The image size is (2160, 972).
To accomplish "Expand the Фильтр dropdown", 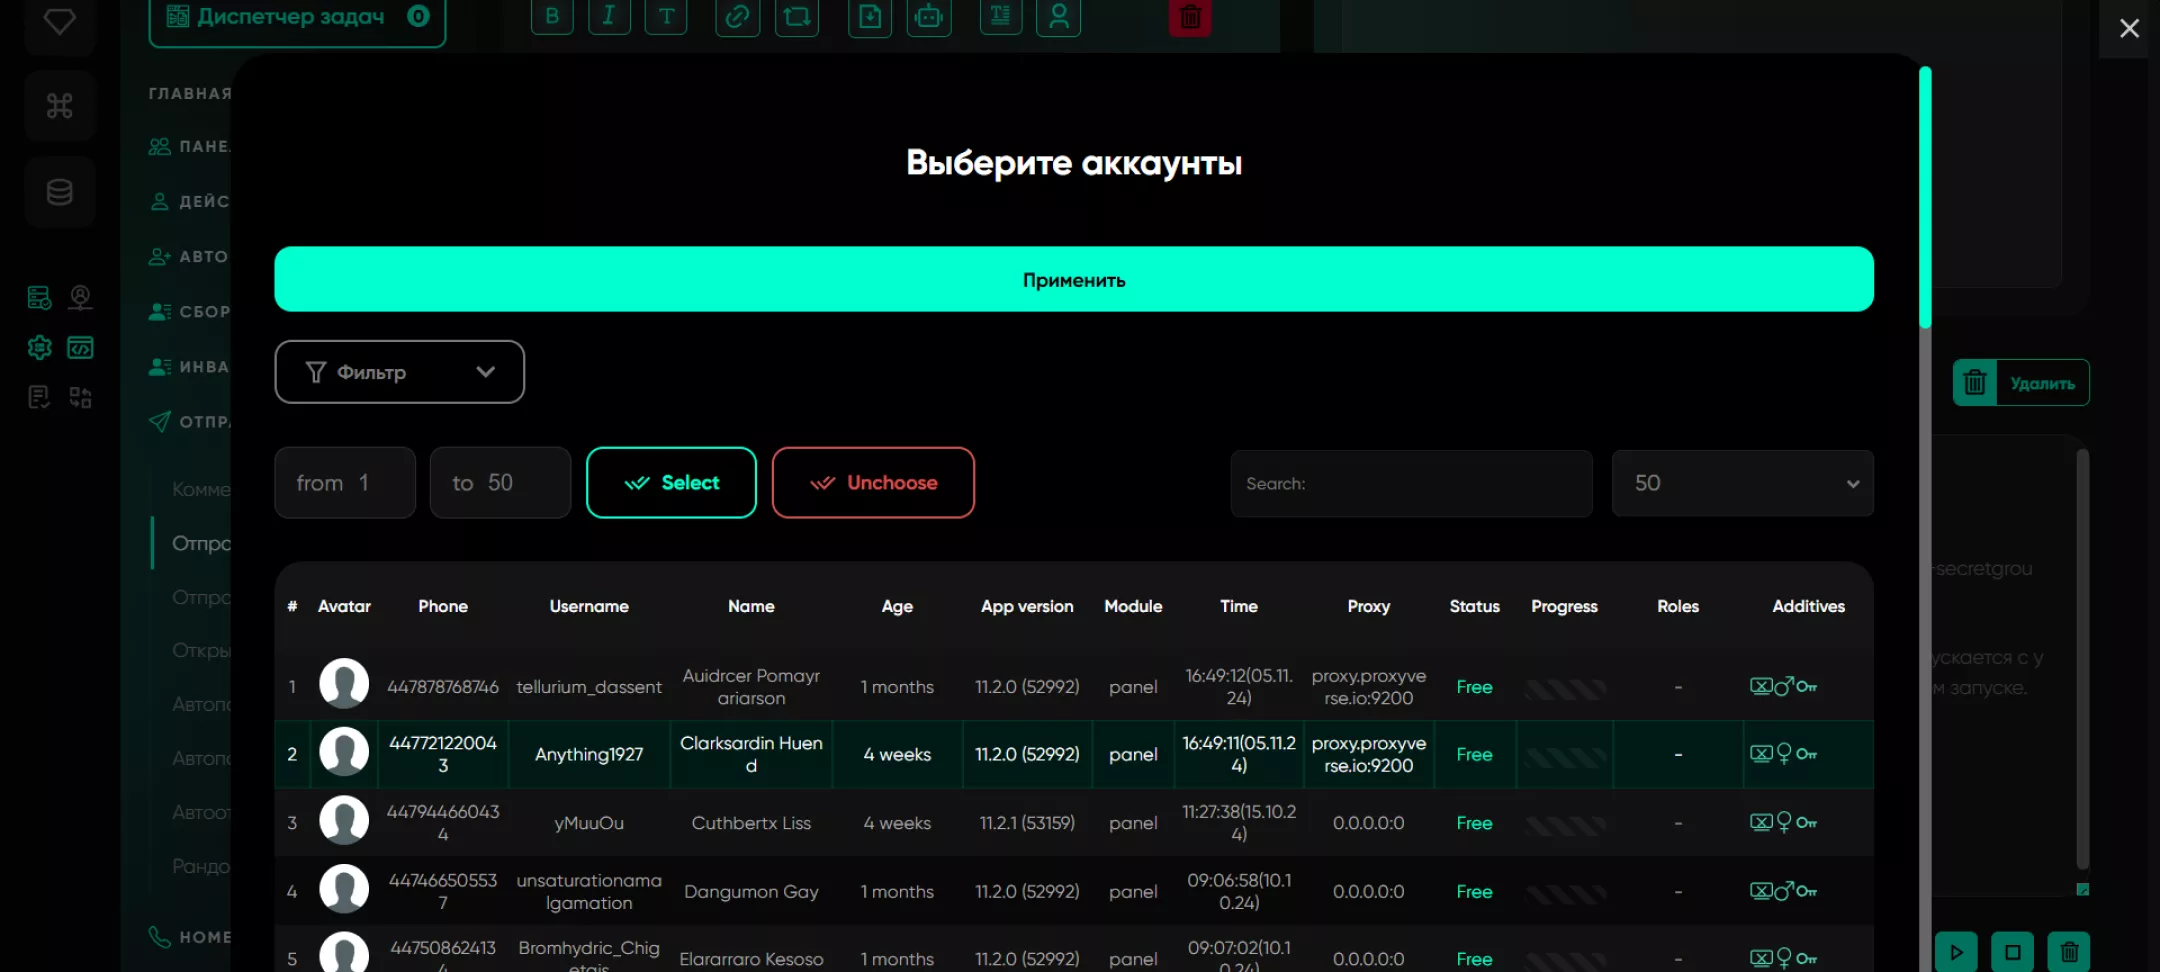I will click(399, 372).
